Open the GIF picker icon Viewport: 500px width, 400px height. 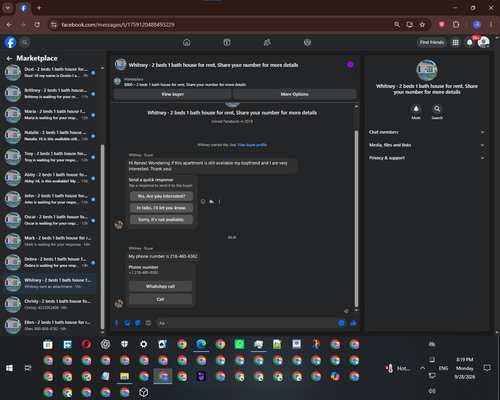[148, 323]
